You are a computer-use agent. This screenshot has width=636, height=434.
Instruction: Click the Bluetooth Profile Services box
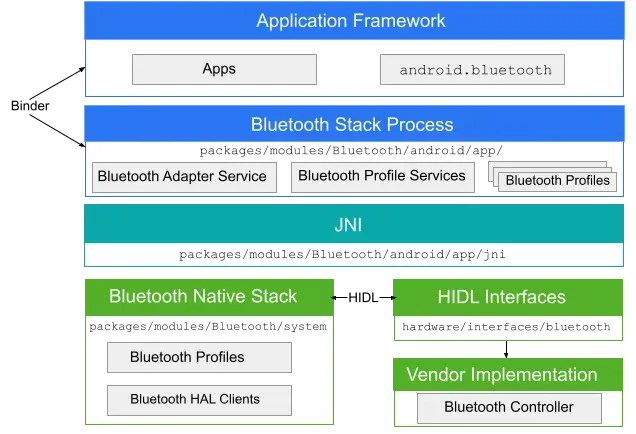coord(382,177)
